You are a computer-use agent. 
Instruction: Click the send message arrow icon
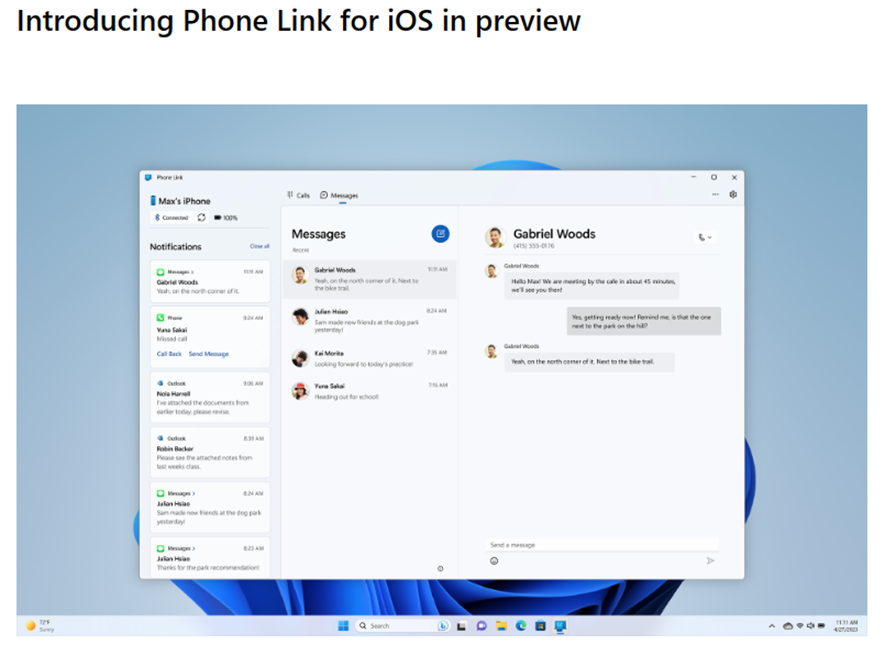710,561
